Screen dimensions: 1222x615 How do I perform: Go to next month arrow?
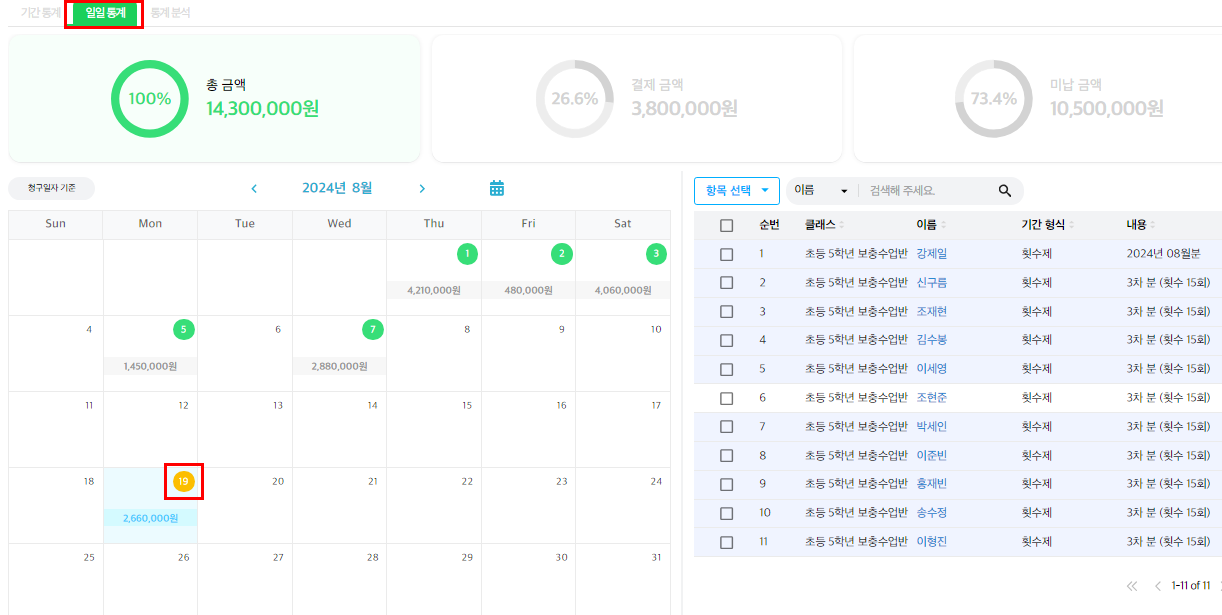coord(422,188)
